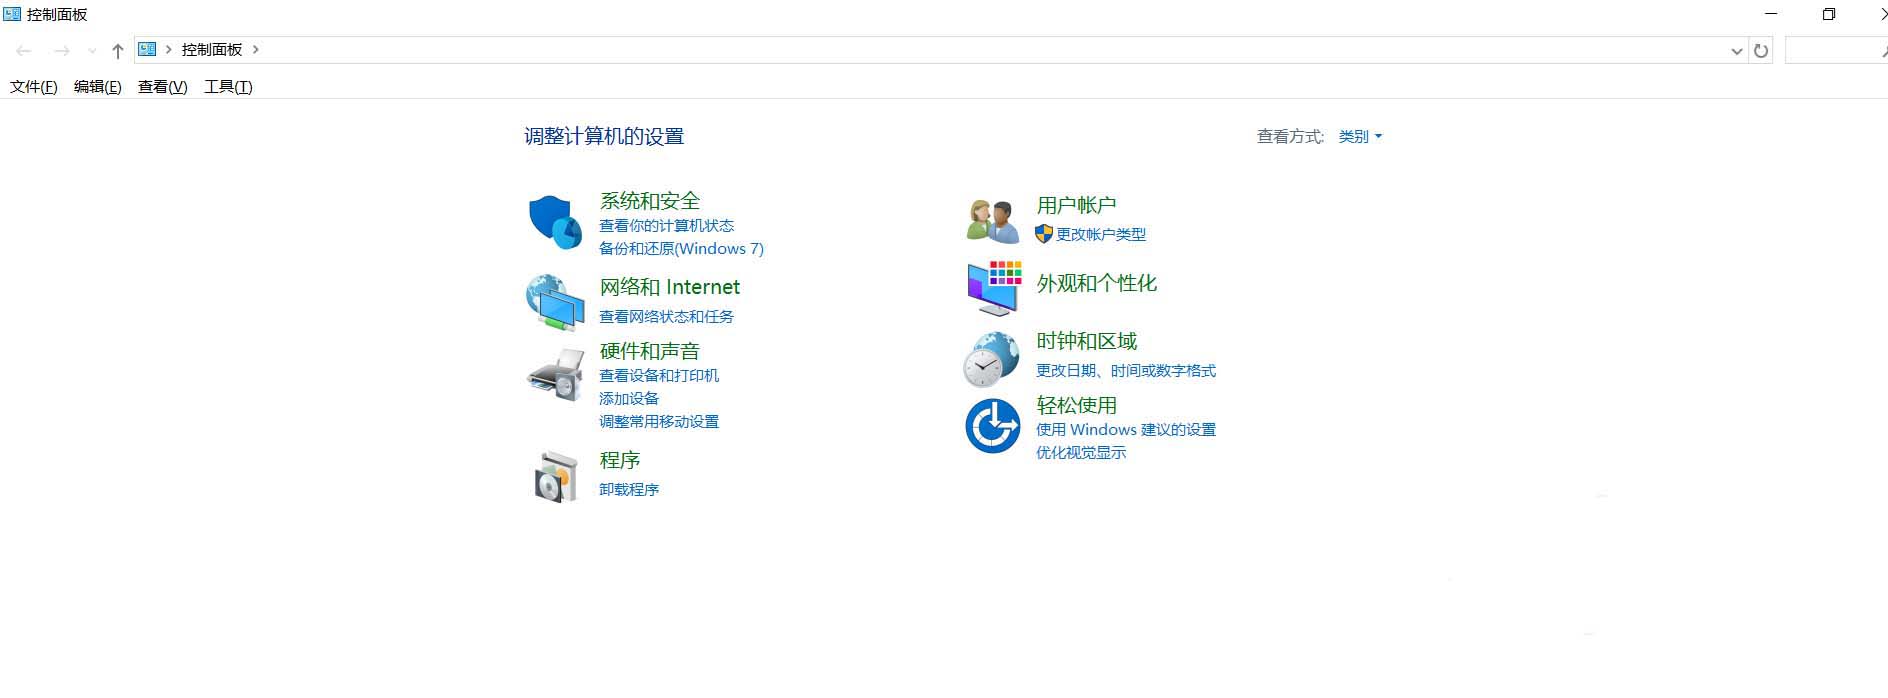Open the 系统和安全 heading link

tap(650, 201)
